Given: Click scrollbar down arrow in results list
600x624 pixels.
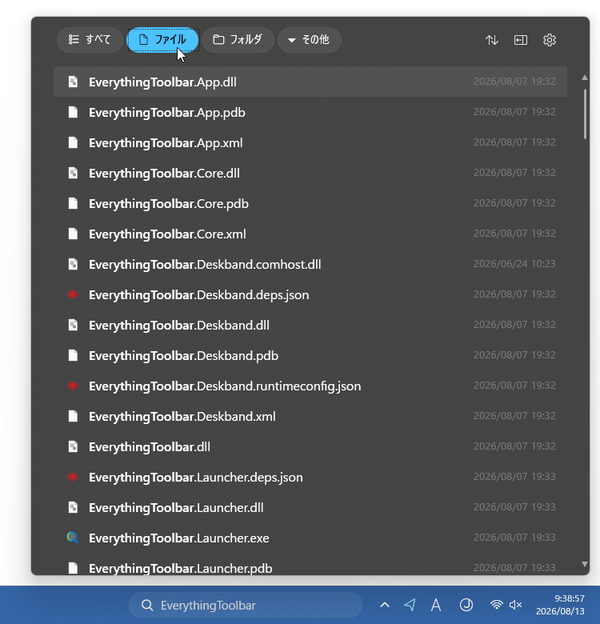Looking at the screenshot, I should (584, 564).
